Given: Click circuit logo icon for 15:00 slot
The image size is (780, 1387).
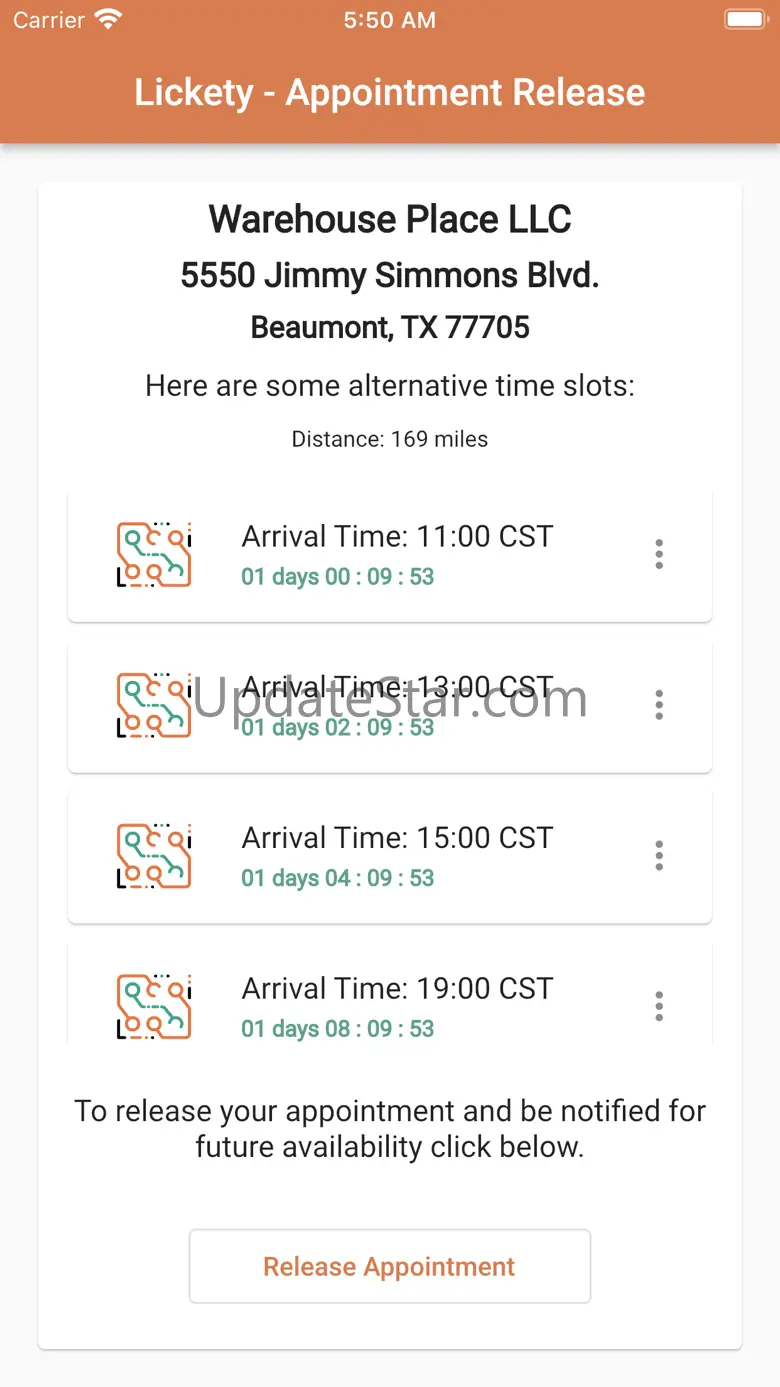Looking at the screenshot, I should click(154, 856).
